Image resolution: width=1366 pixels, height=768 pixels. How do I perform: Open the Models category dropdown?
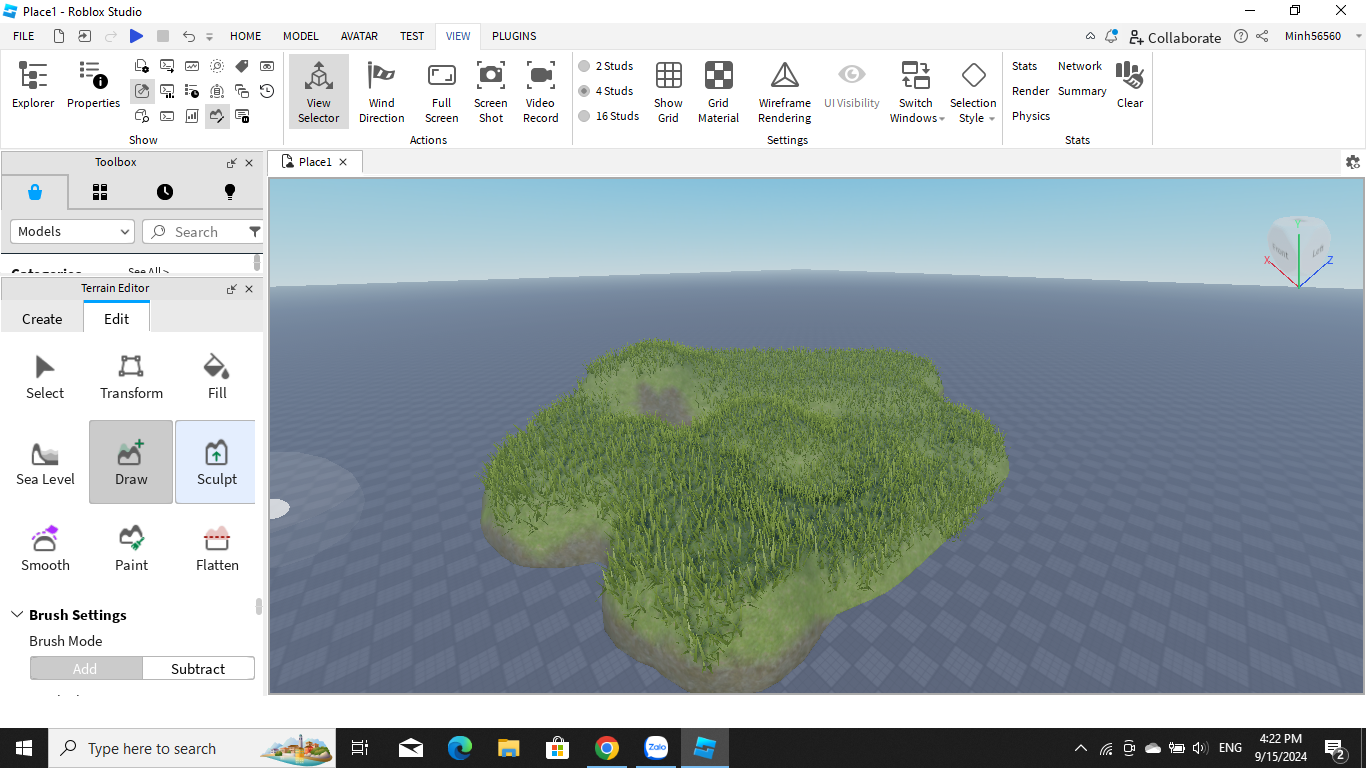(x=72, y=231)
